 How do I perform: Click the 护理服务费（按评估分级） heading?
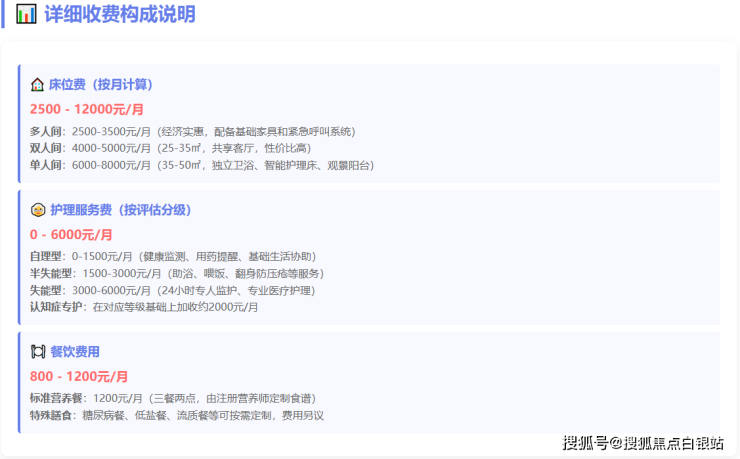(x=120, y=210)
